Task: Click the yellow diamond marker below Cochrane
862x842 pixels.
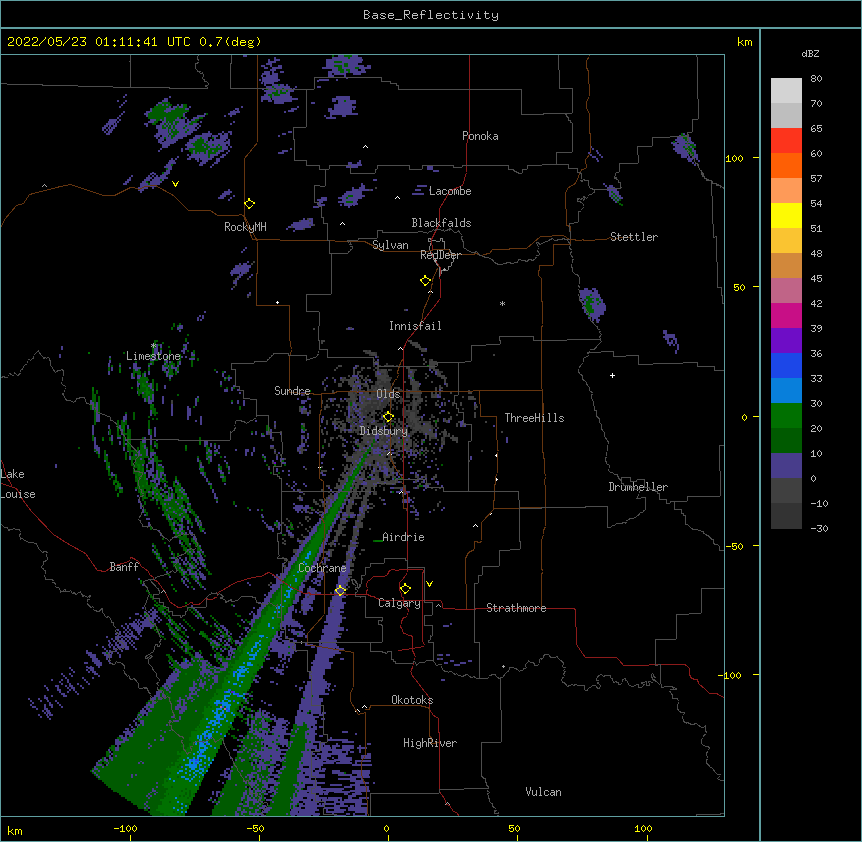Action: 340,591
